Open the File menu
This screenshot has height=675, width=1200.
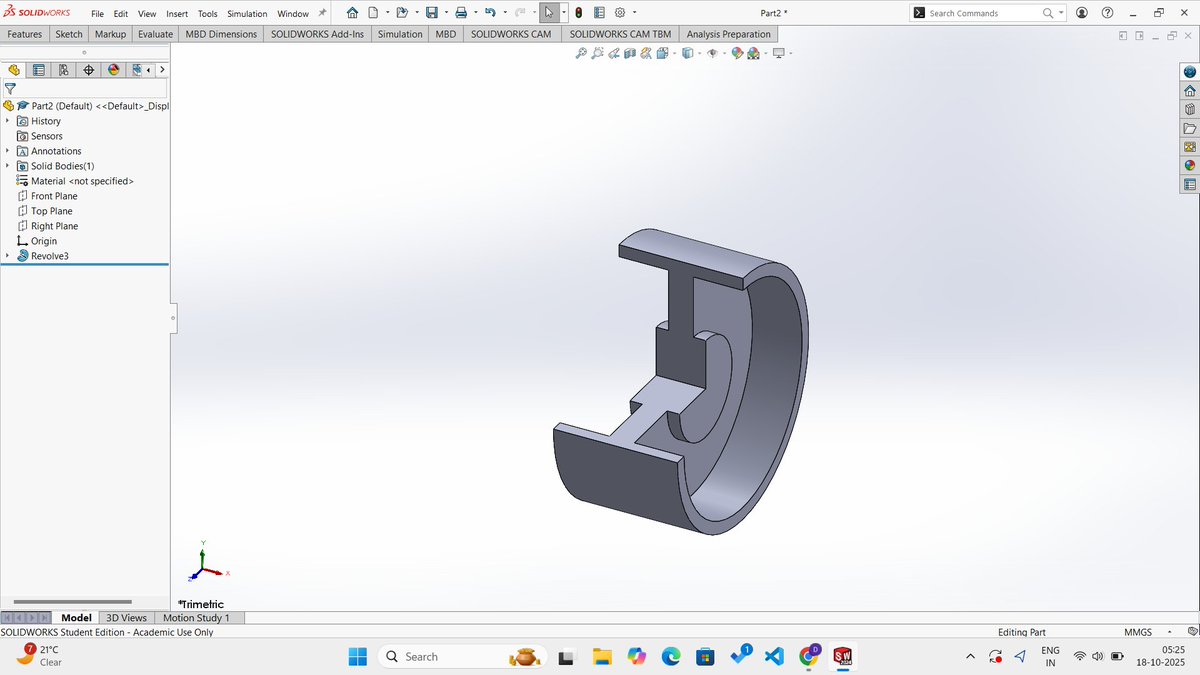[97, 14]
